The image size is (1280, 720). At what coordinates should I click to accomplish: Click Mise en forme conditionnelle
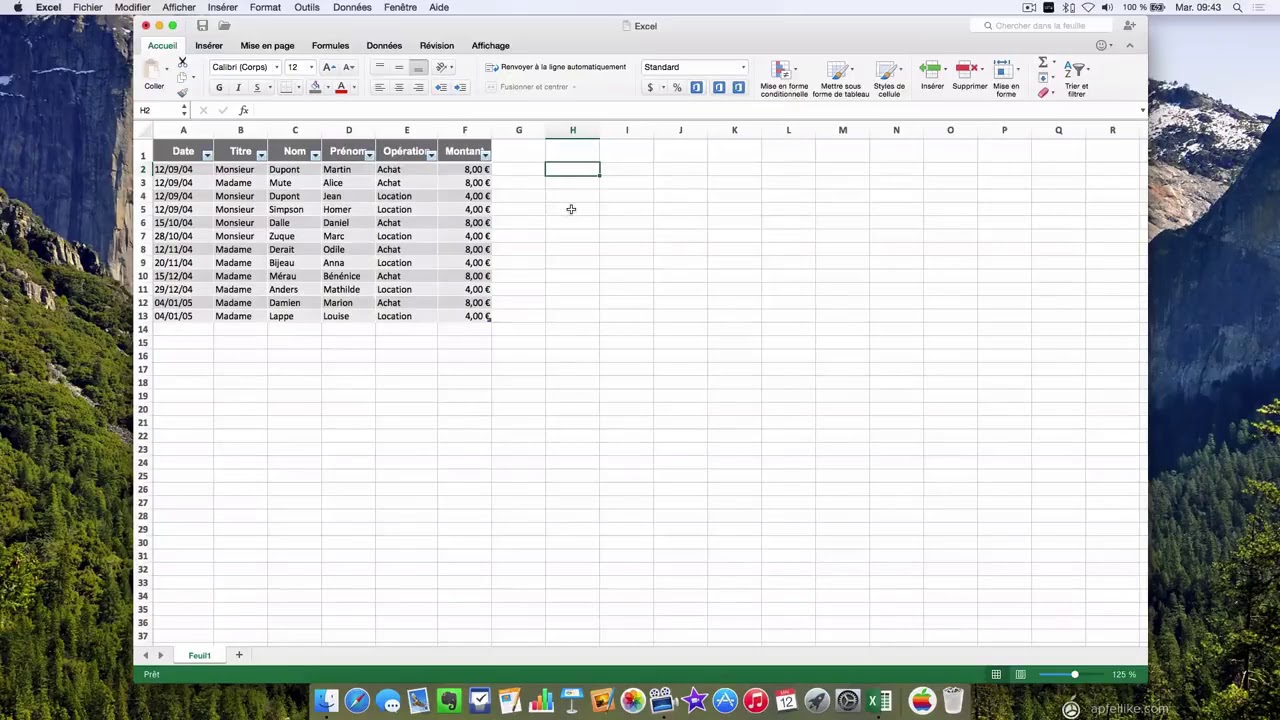click(784, 78)
